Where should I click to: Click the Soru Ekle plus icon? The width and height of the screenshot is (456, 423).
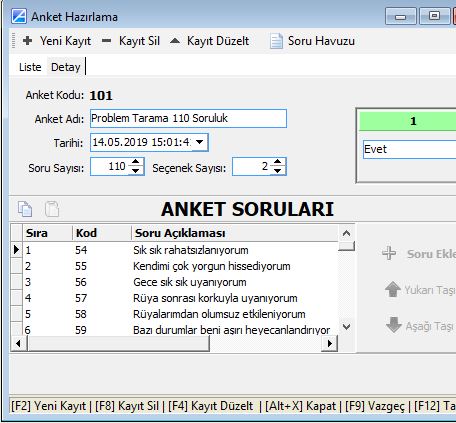389,253
